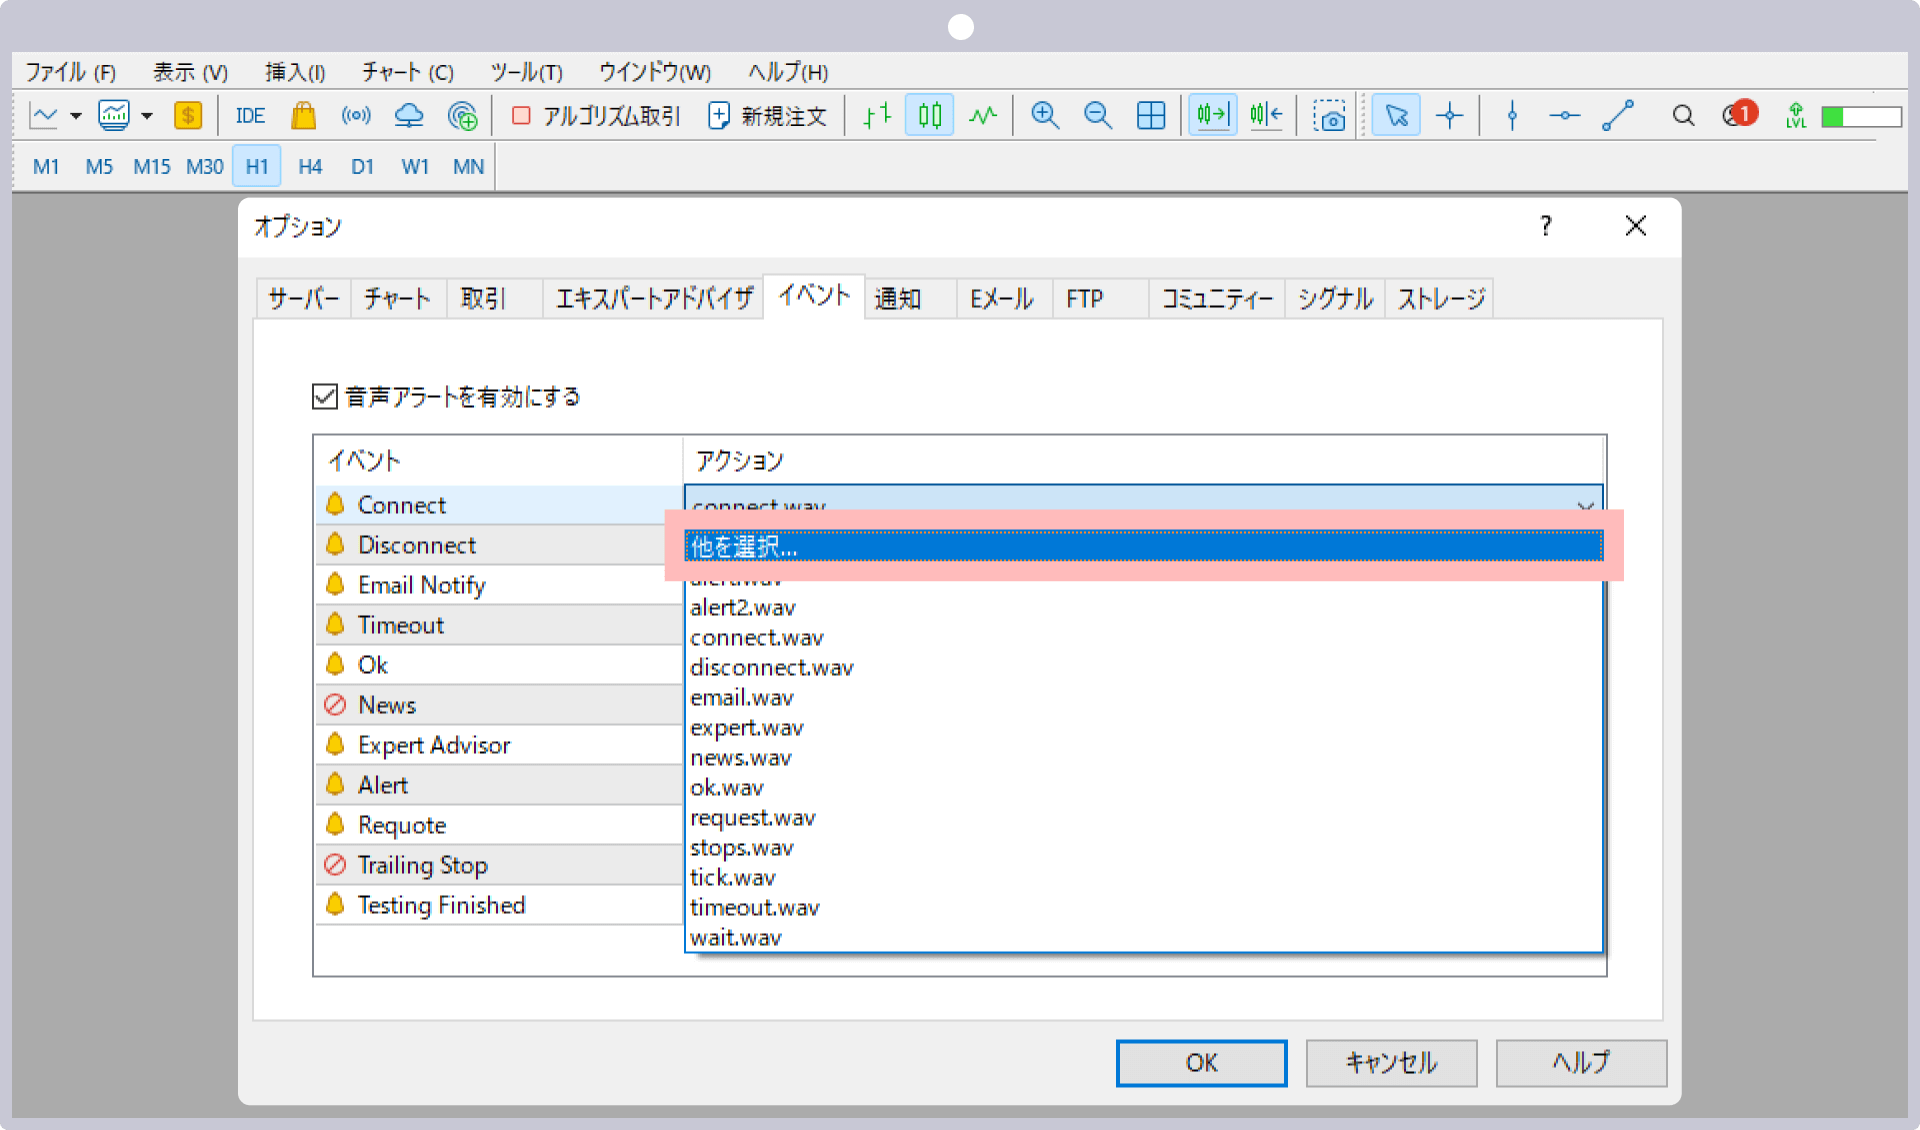
Task: Select the M15 timeframe
Action: [152, 167]
